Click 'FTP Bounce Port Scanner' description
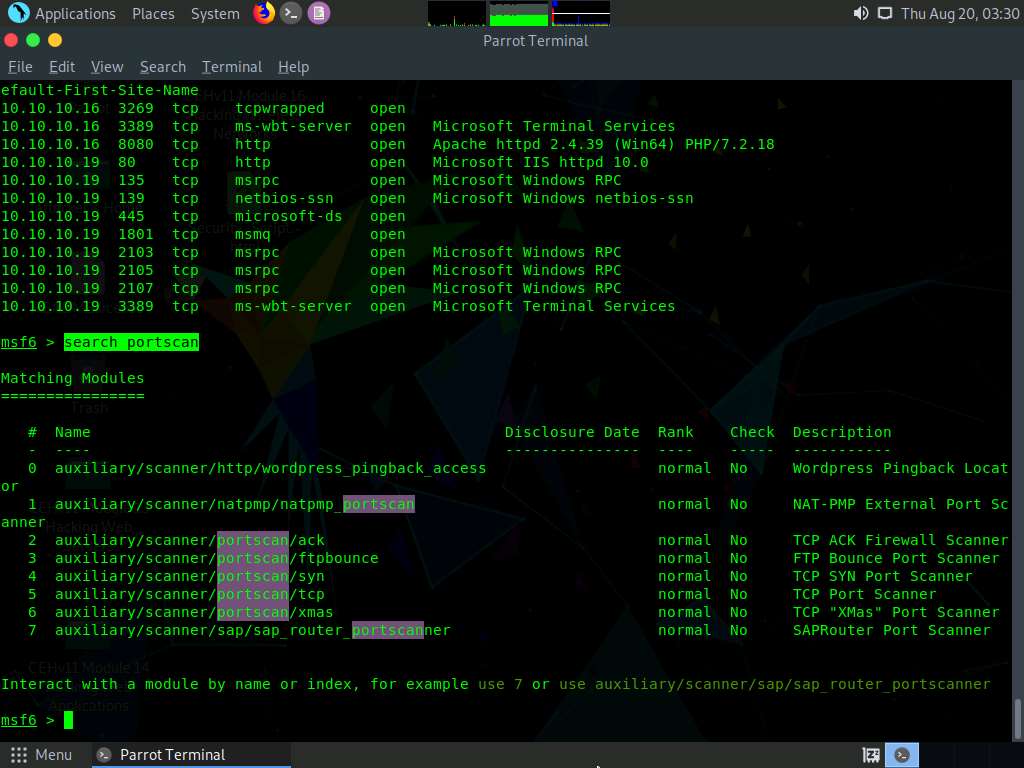The image size is (1024, 768). click(x=896, y=558)
